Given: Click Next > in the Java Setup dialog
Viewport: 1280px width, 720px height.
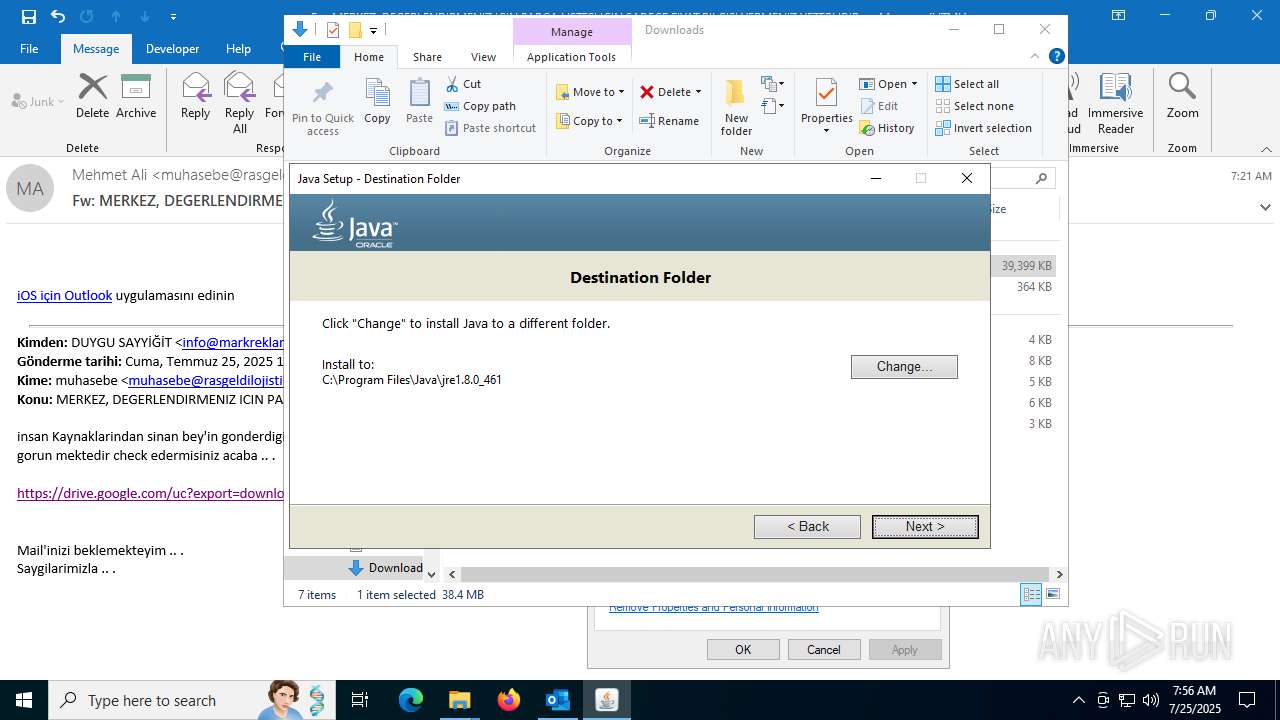Looking at the screenshot, I should pyautogui.click(x=925, y=527).
